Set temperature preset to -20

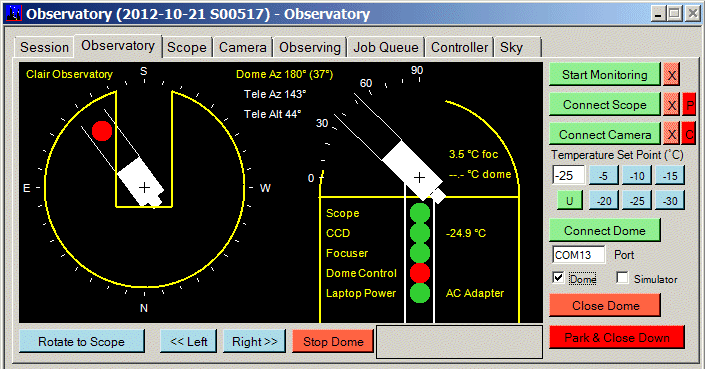tap(604, 200)
